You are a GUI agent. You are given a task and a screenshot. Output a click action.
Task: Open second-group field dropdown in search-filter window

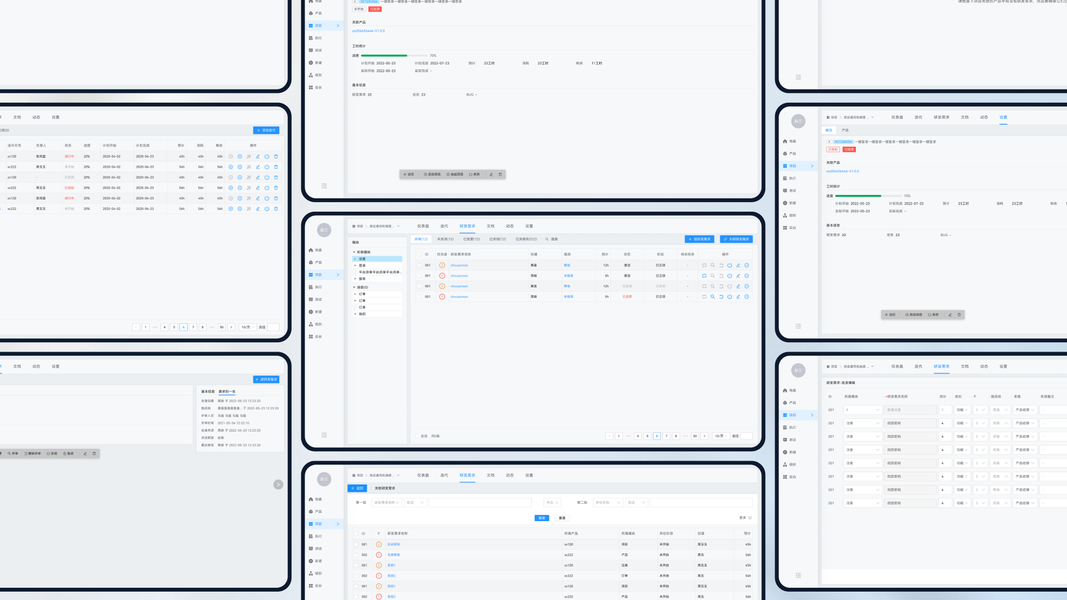click(608, 503)
